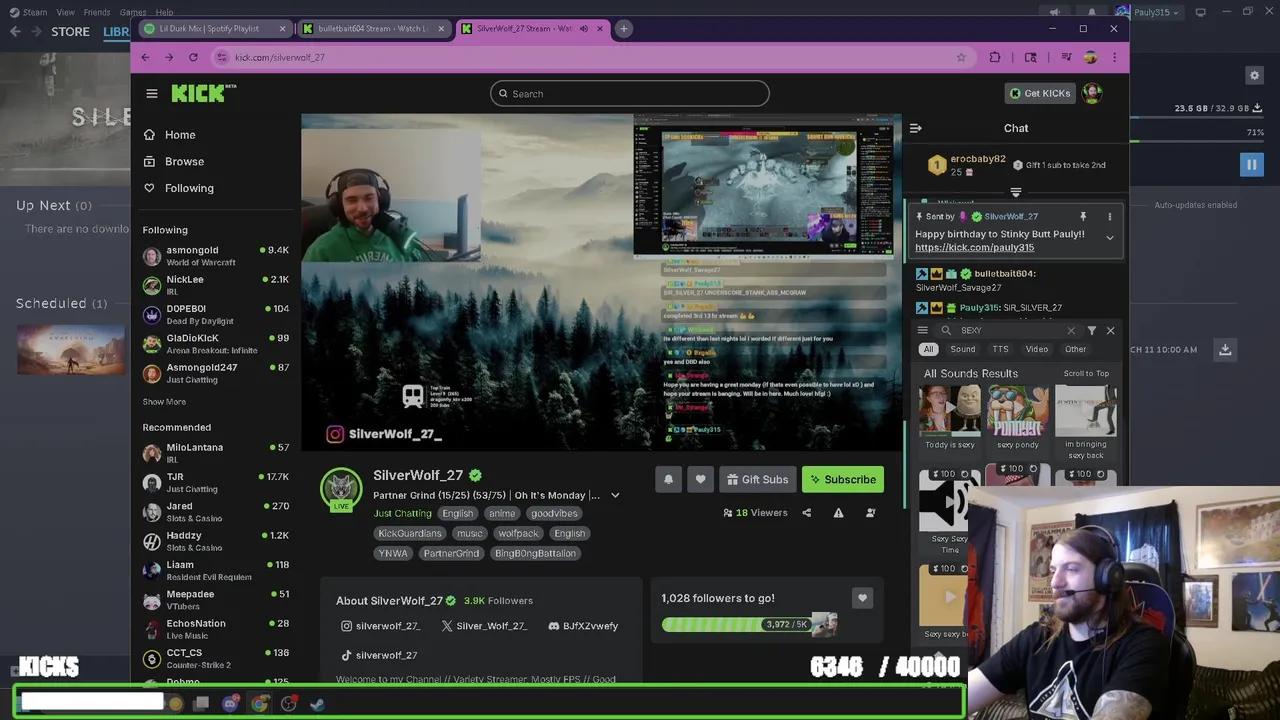Screen dimensions: 1280x720
Task: Open the Just Chatting category link
Action: click(402, 513)
